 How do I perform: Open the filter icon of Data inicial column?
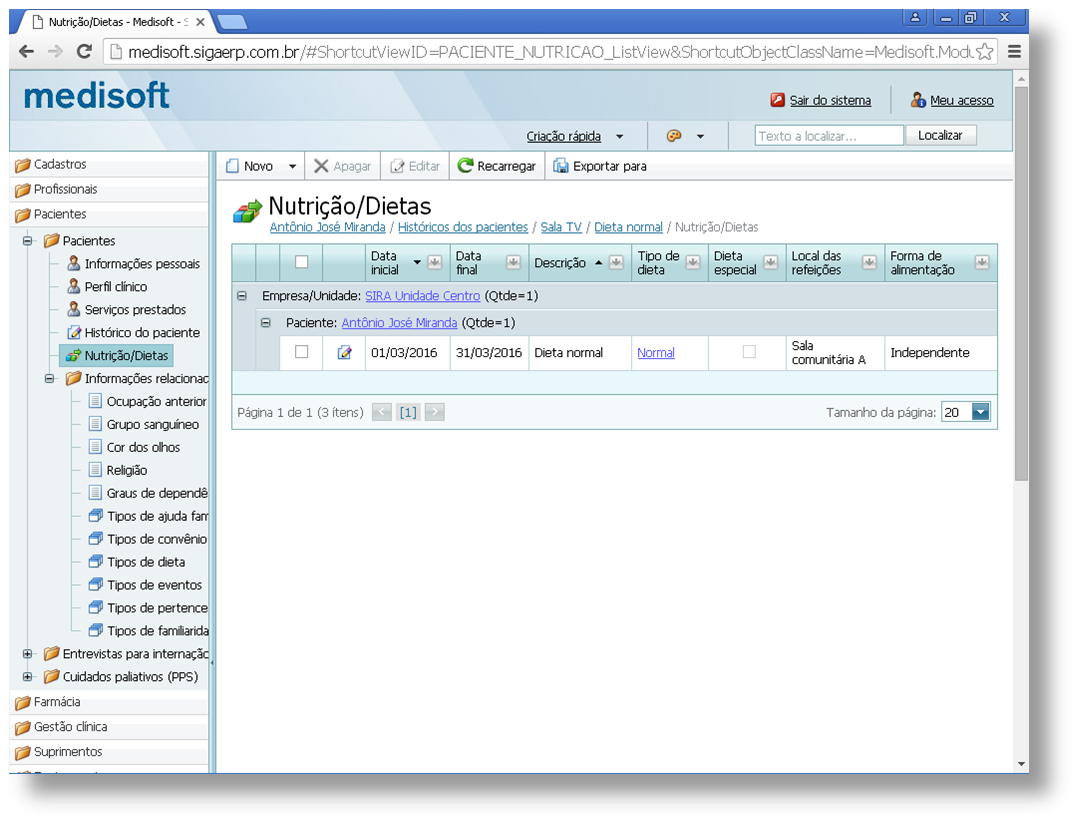[x=434, y=262]
